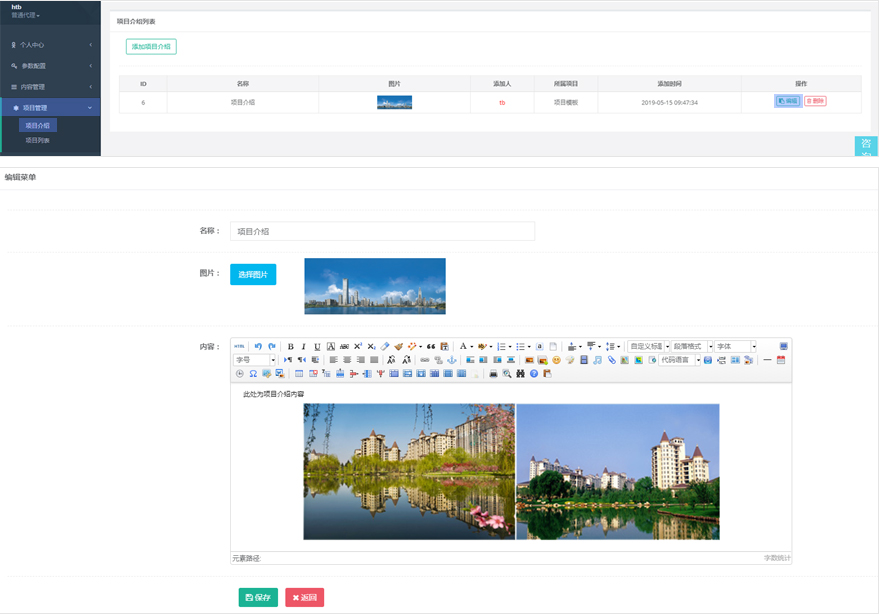The height and width of the screenshot is (614, 879).
Task: Switch editor to HTML source mode
Action: 240,346
